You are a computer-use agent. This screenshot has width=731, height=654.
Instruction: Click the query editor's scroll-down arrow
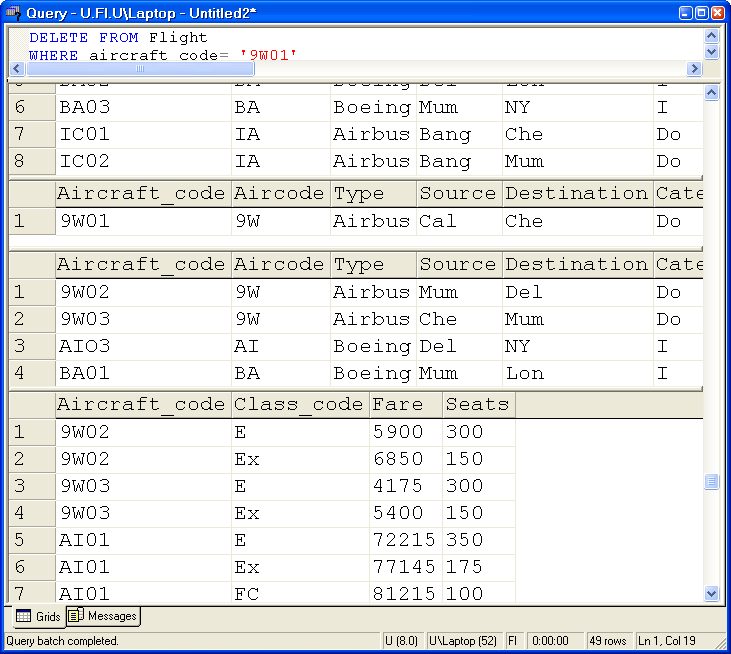coord(711,52)
